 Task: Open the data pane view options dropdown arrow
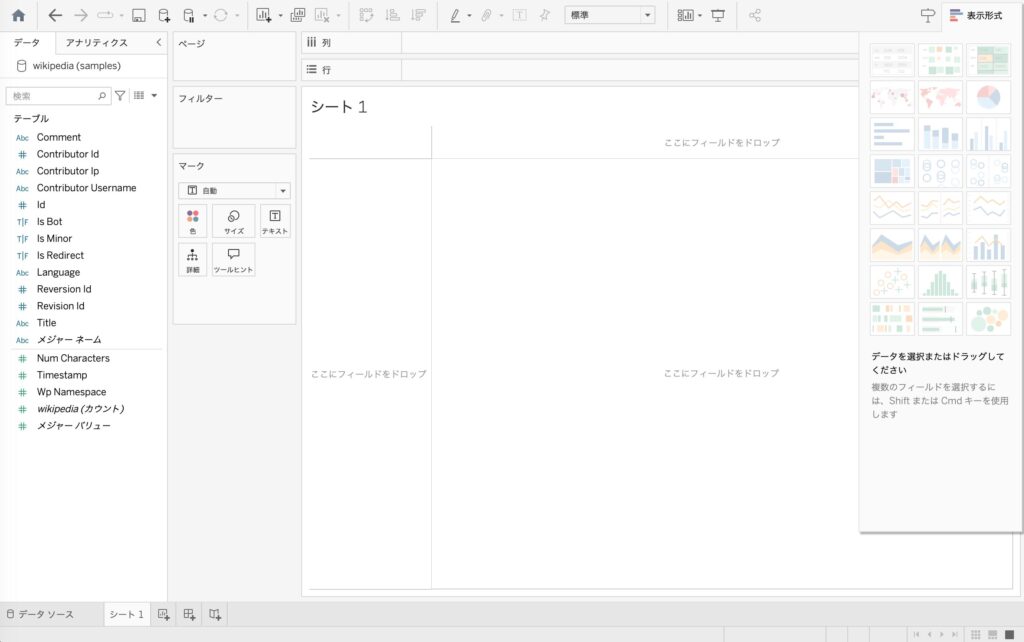(154, 95)
